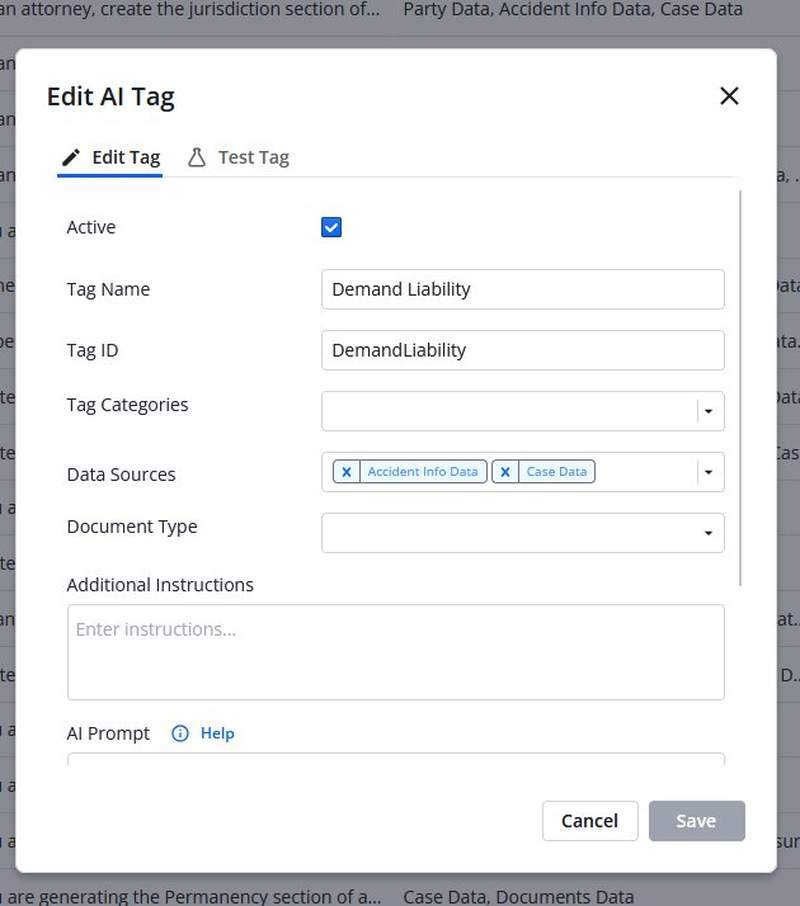Open the Document Type dropdown
Image resolution: width=800 pixels, height=906 pixels.
tap(708, 533)
